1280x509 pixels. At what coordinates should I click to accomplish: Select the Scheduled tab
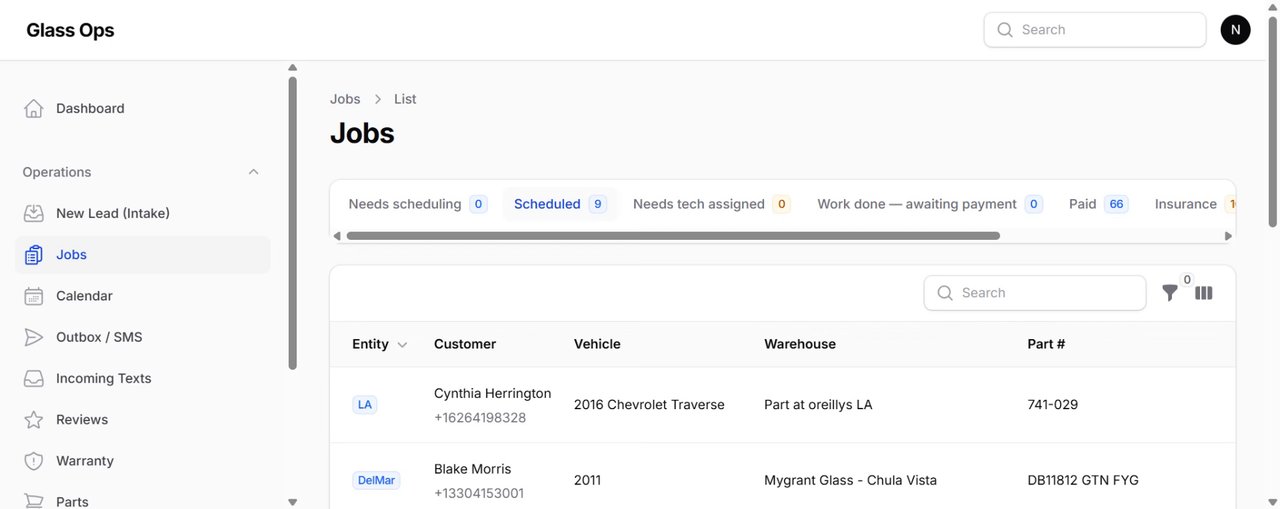point(560,204)
